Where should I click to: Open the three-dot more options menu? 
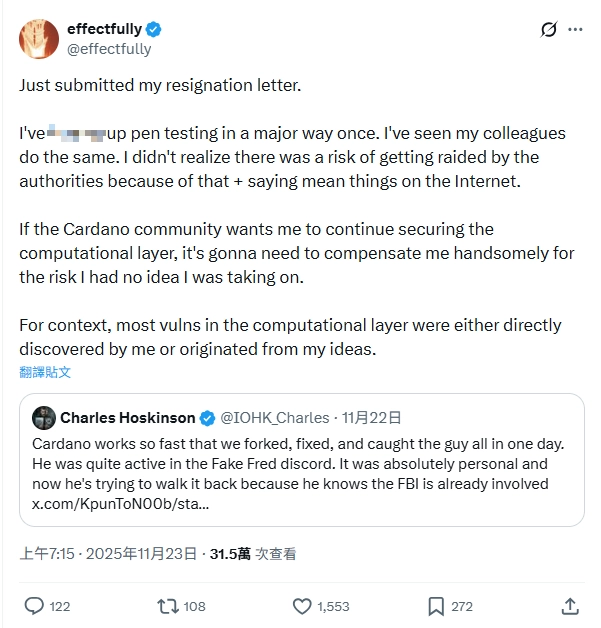click(x=575, y=29)
